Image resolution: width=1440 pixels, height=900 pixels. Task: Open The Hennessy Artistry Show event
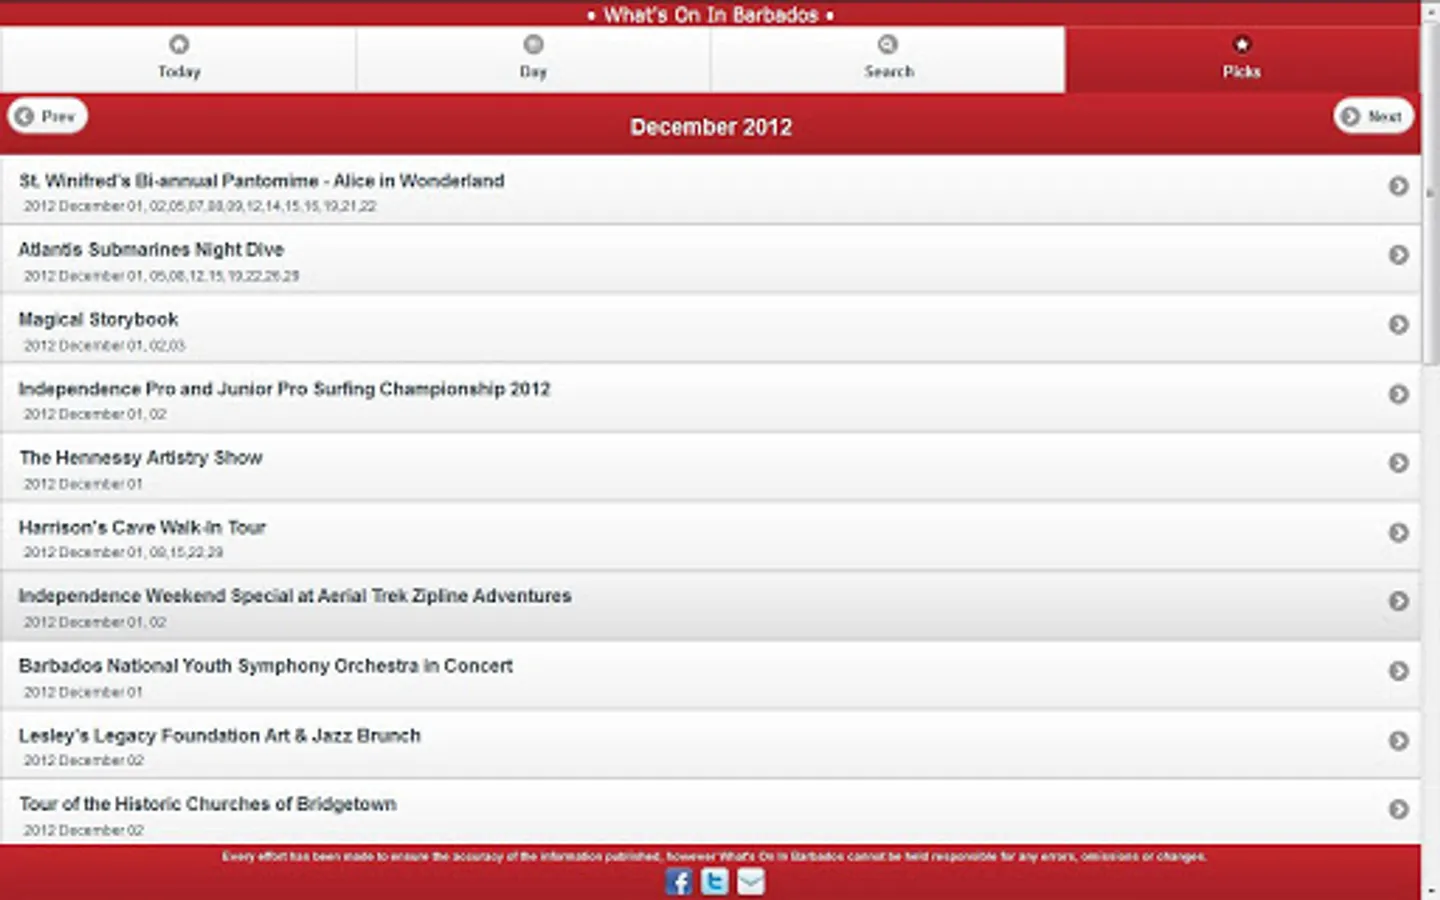click(710, 467)
